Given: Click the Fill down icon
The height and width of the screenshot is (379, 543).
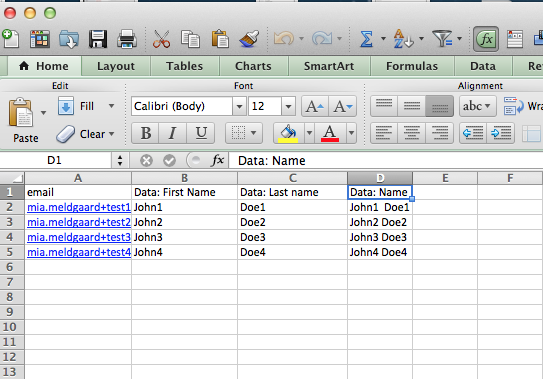Looking at the screenshot, I should coord(66,106).
